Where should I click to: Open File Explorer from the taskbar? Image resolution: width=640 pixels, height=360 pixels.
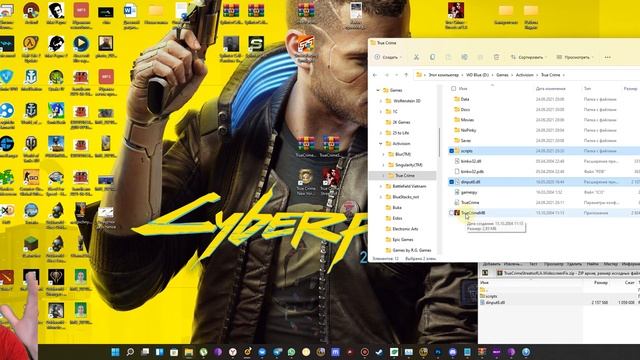coord(189,352)
